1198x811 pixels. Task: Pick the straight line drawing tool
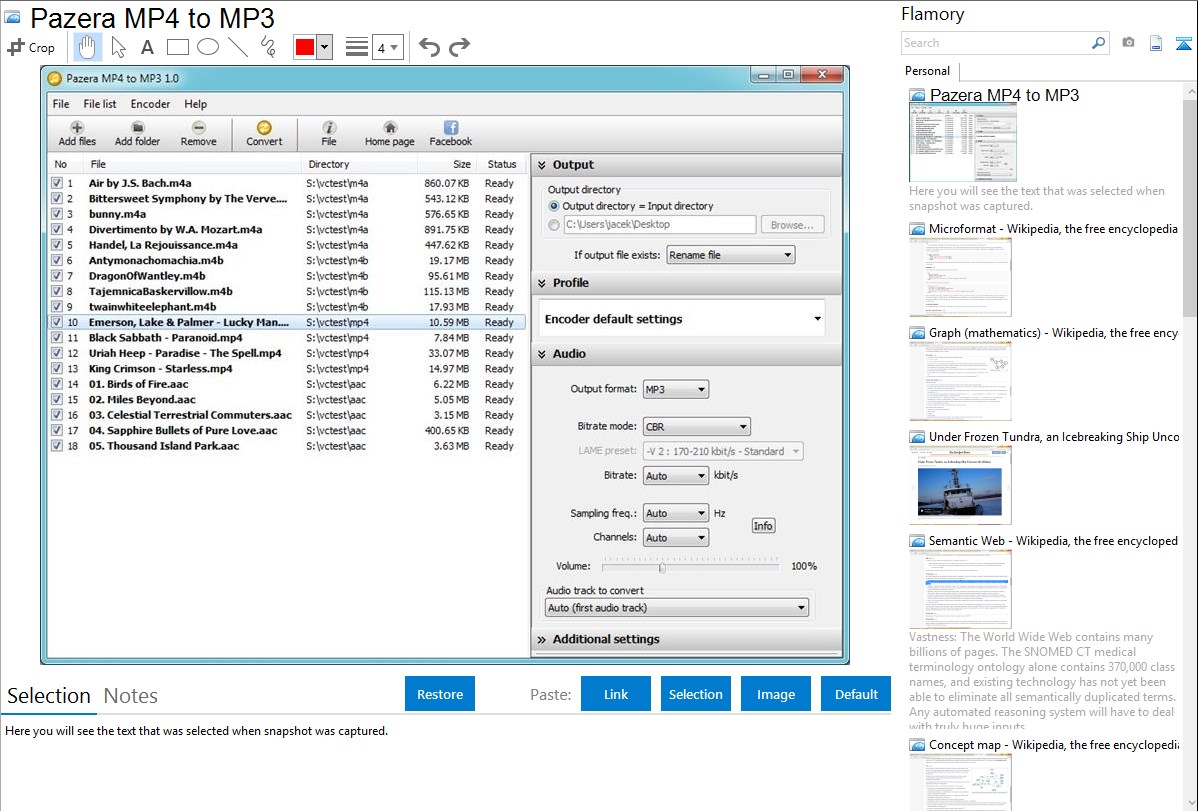pos(238,47)
